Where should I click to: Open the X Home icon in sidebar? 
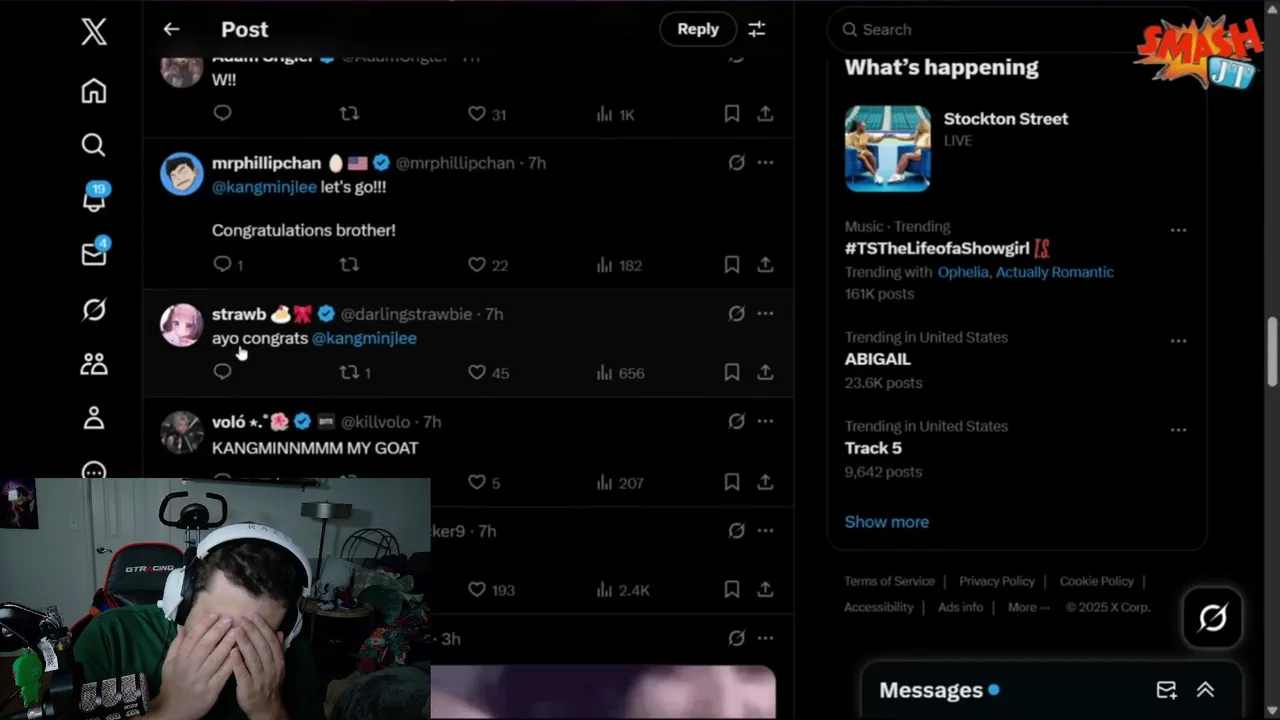pos(94,91)
